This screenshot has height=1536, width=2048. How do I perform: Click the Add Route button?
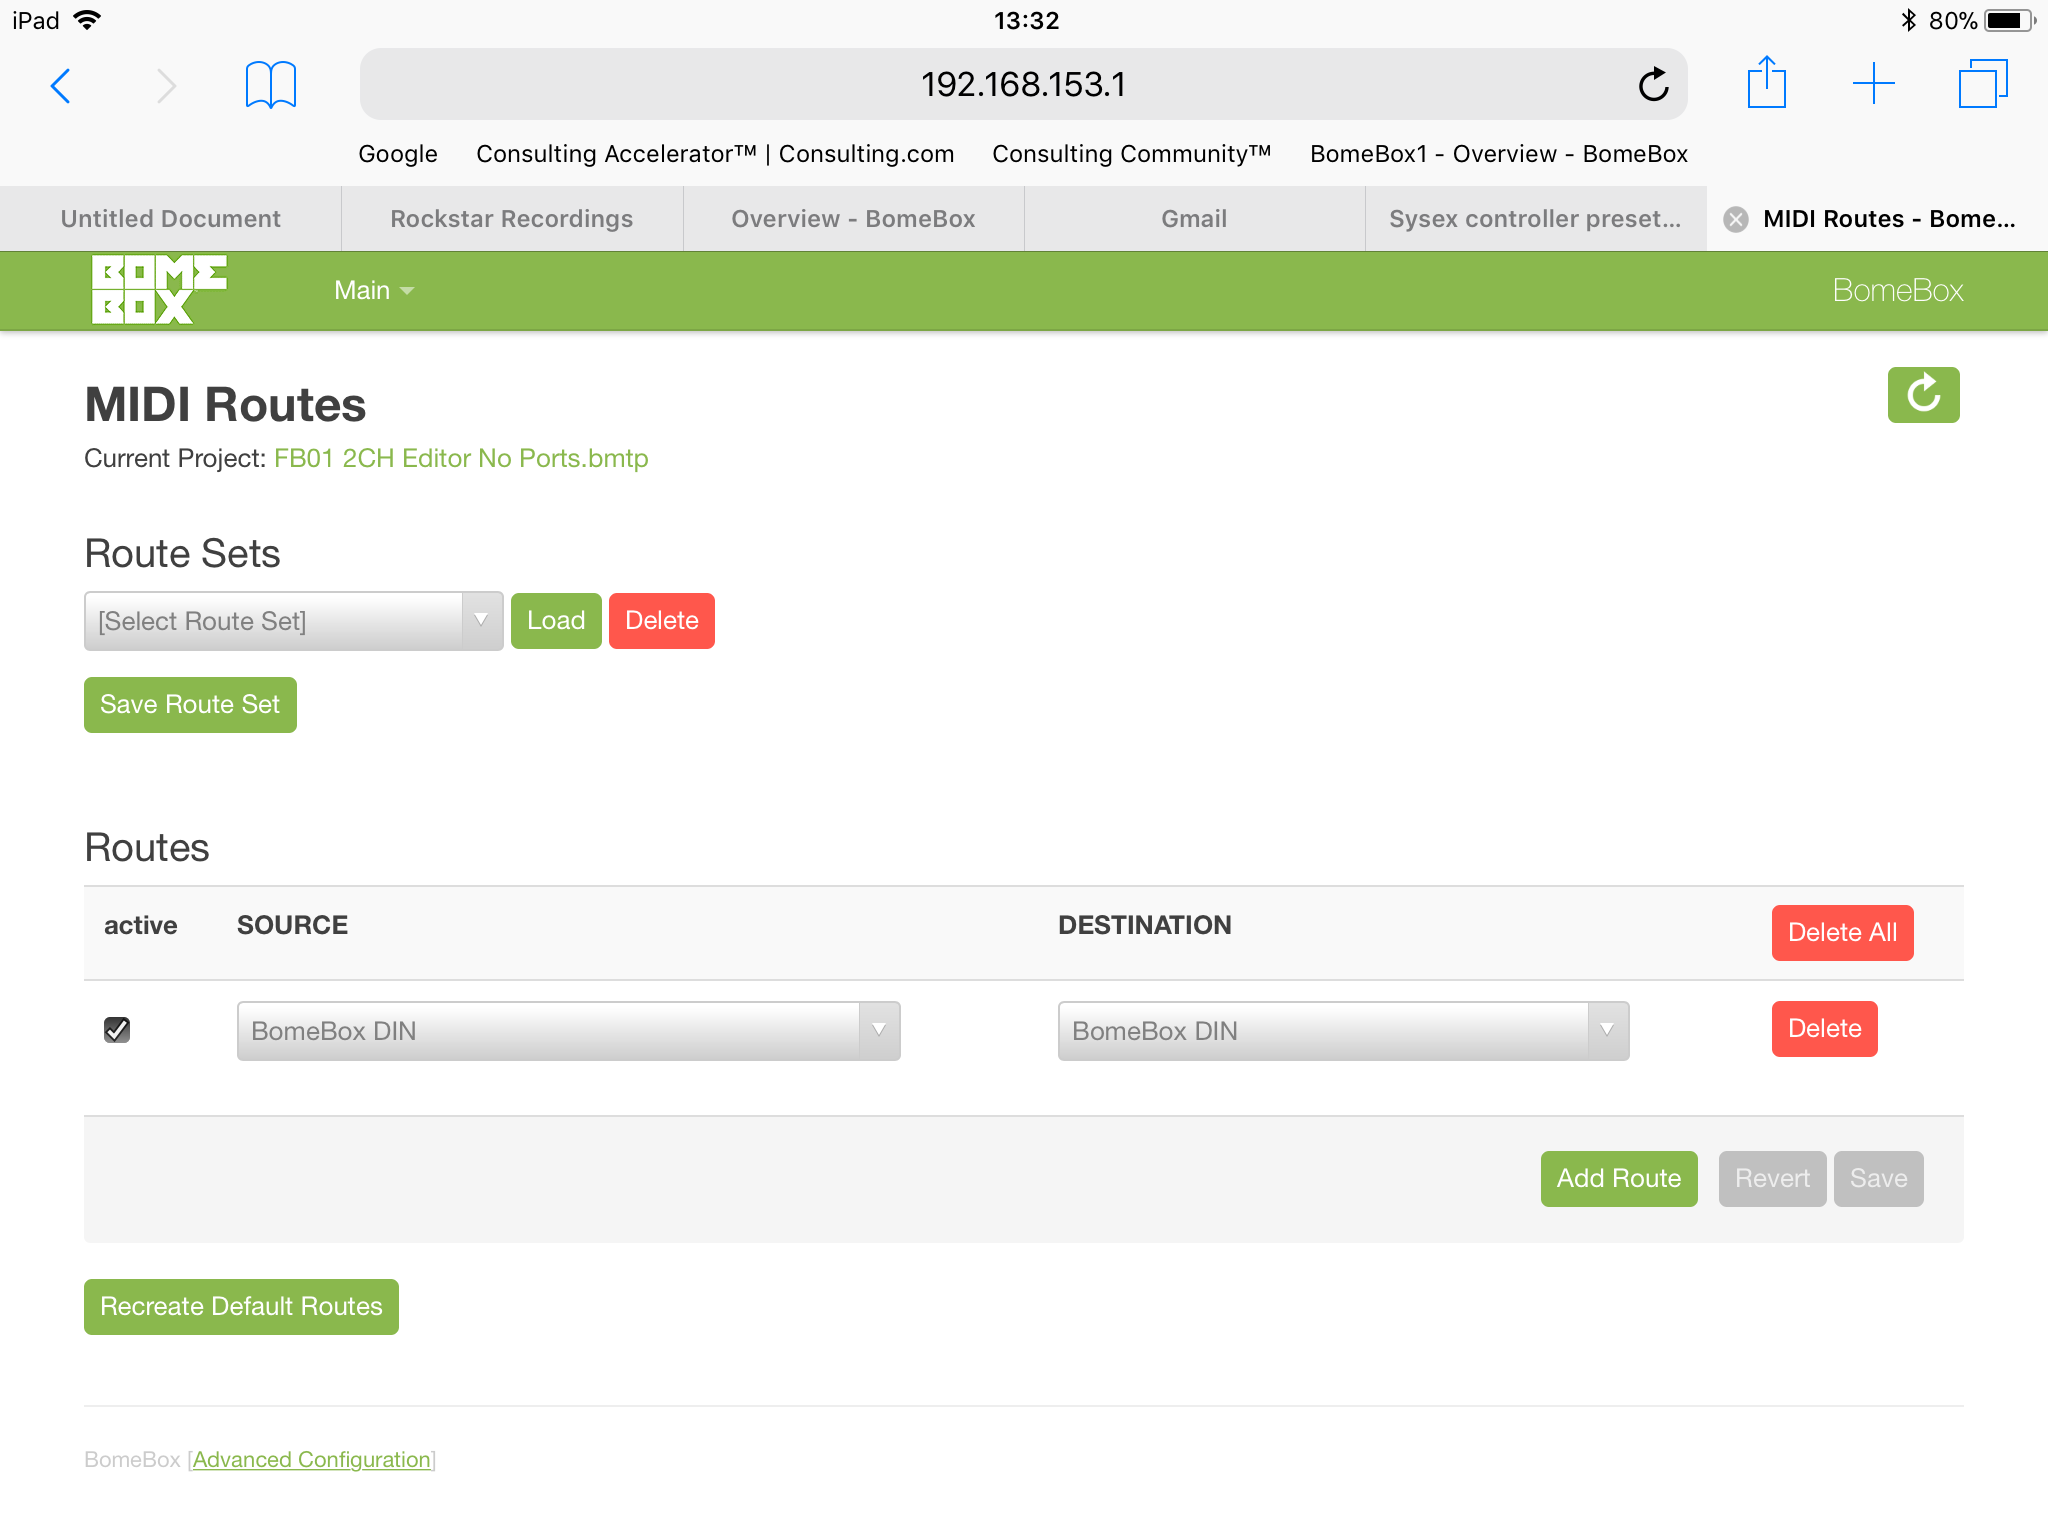click(1619, 1179)
